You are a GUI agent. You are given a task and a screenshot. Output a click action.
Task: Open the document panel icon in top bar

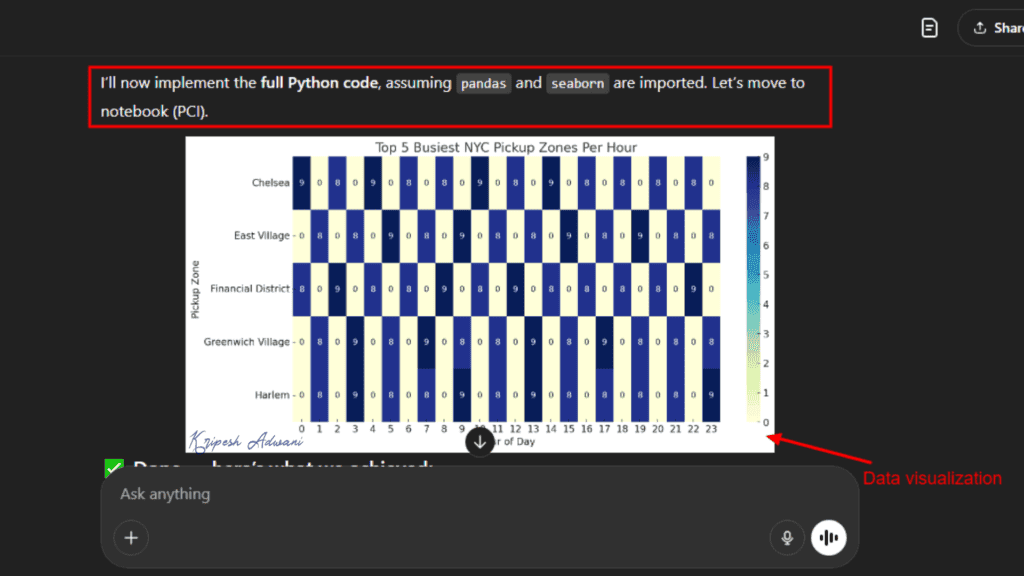point(929,27)
